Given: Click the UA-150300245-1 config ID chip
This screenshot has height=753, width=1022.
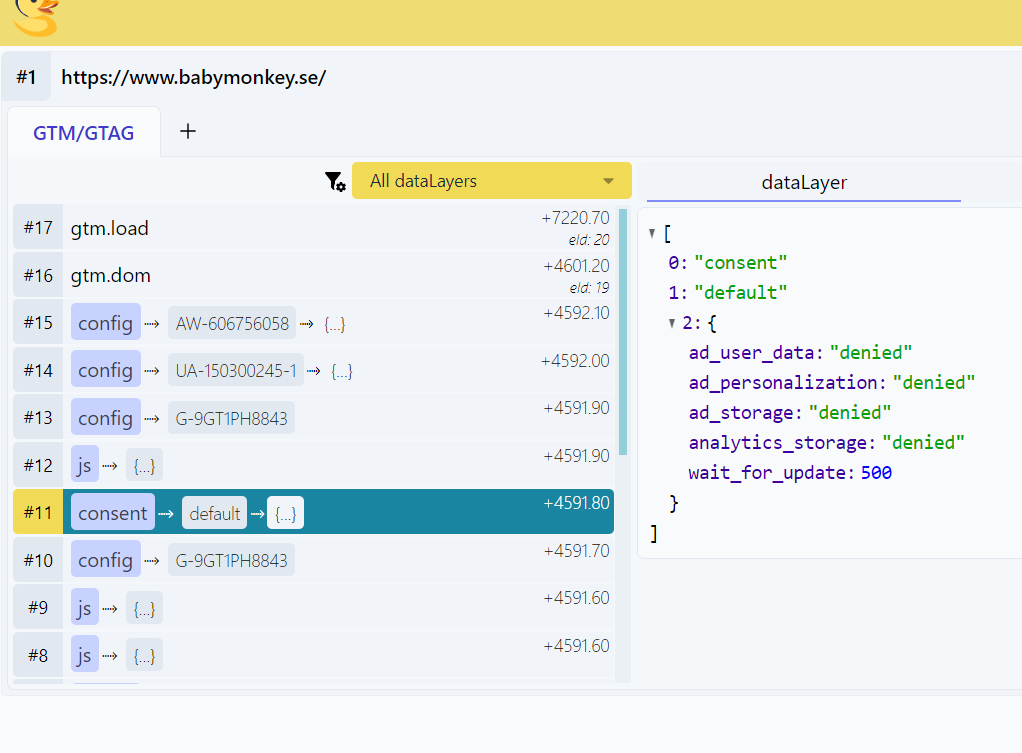Looking at the screenshot, I should 236,371.
